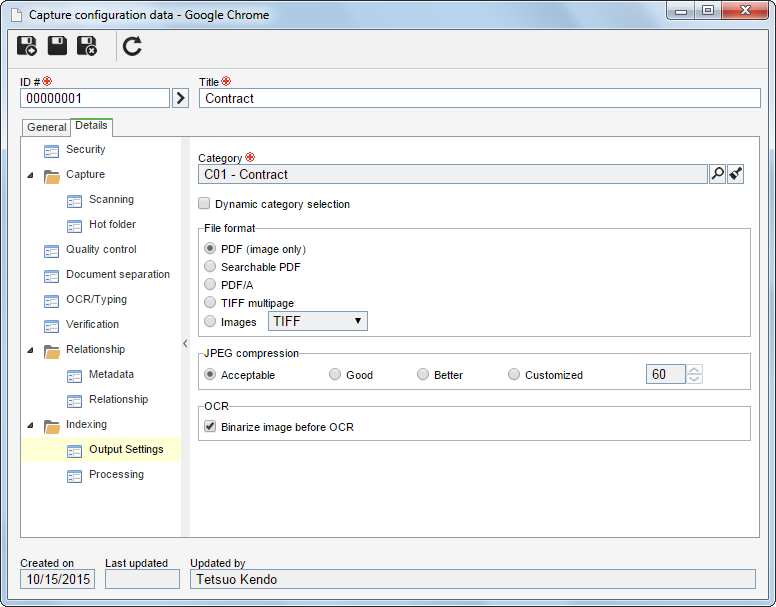Click the plain Save disk icon
Image resolution: width=776 pixels, height=607 pixels.
57,46
